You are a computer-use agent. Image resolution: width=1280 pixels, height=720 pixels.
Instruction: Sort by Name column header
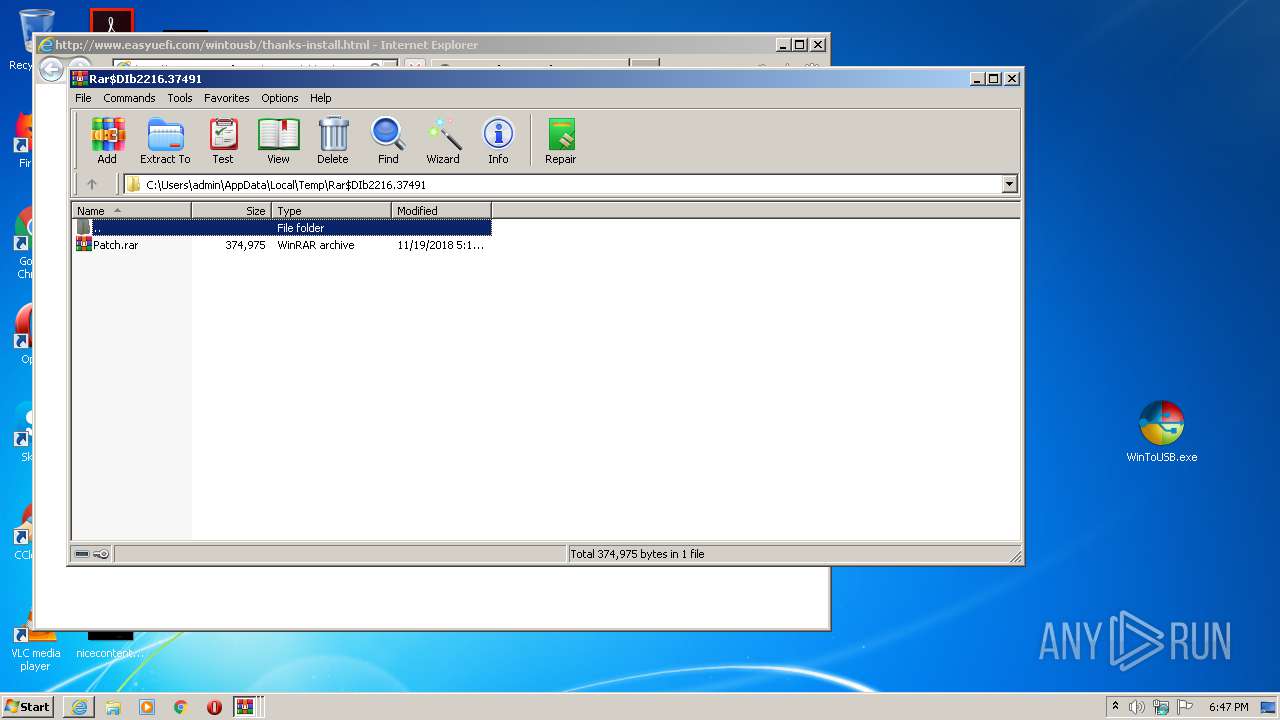tap(131, 210)
